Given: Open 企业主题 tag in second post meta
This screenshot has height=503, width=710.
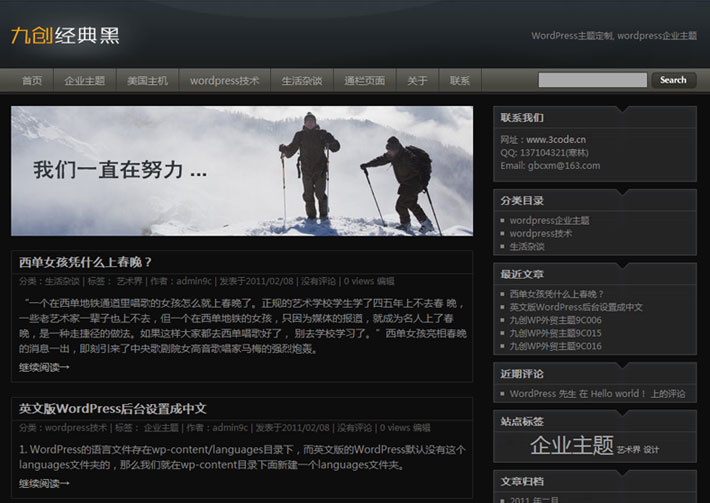Looking at the screenshot, I should [x=161, y=427].
